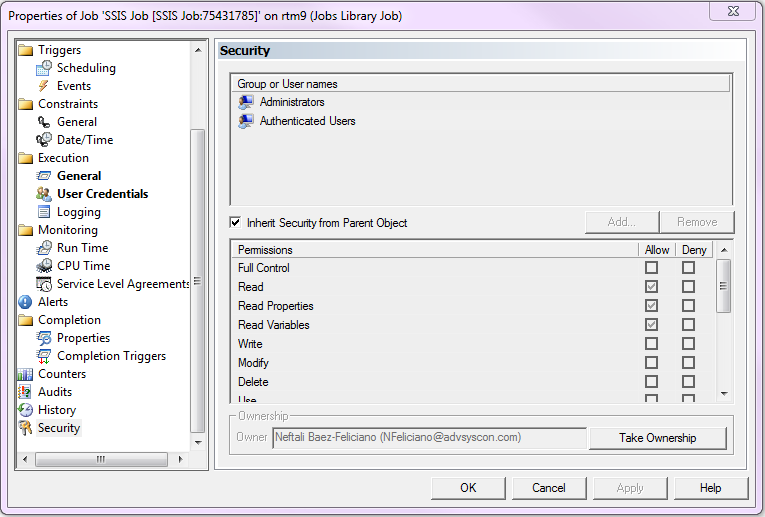Toggle Allow checkbox for Read Variables
765x517 pixels.
point(651,325)
